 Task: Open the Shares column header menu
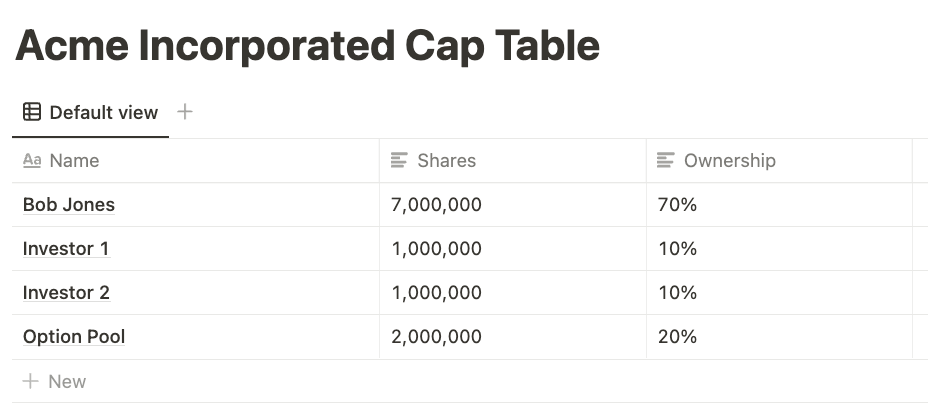[x=513, y=161]
